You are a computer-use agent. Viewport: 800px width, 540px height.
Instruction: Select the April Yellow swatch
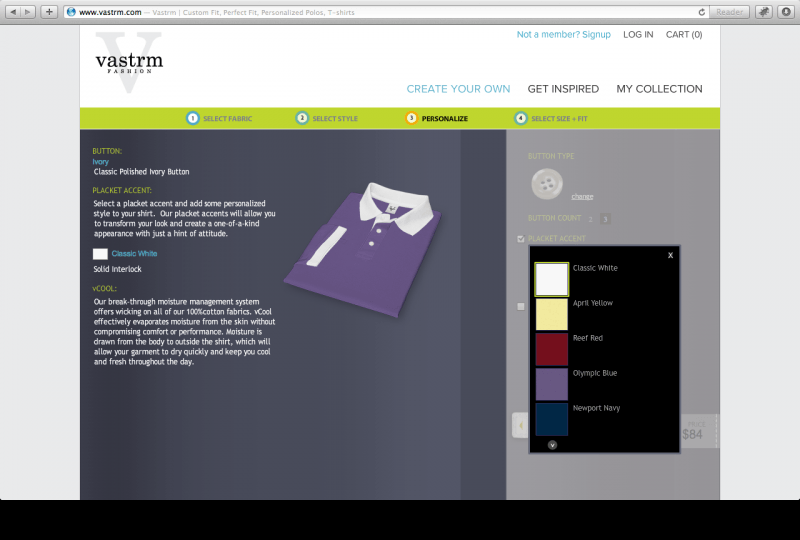tap(552, 314)
